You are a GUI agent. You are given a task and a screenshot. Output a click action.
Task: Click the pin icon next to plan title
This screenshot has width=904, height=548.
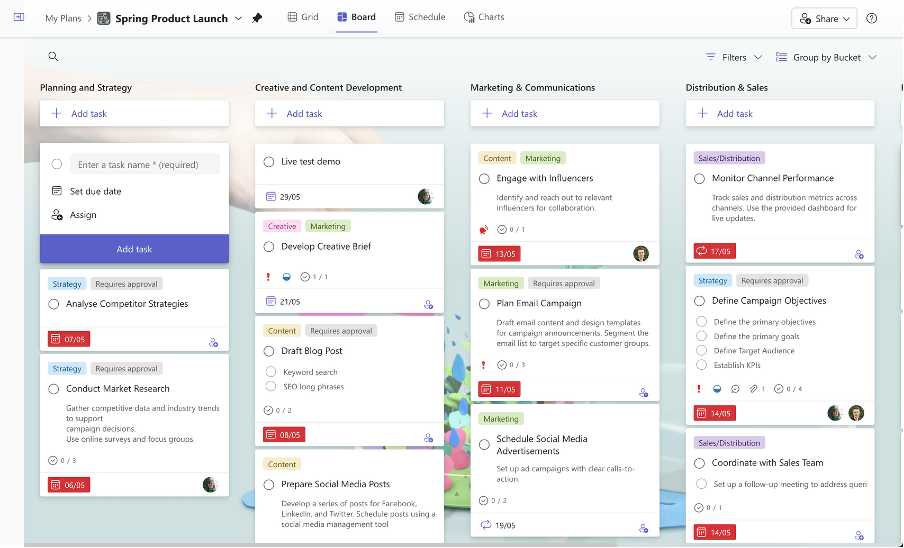[257, 18]
